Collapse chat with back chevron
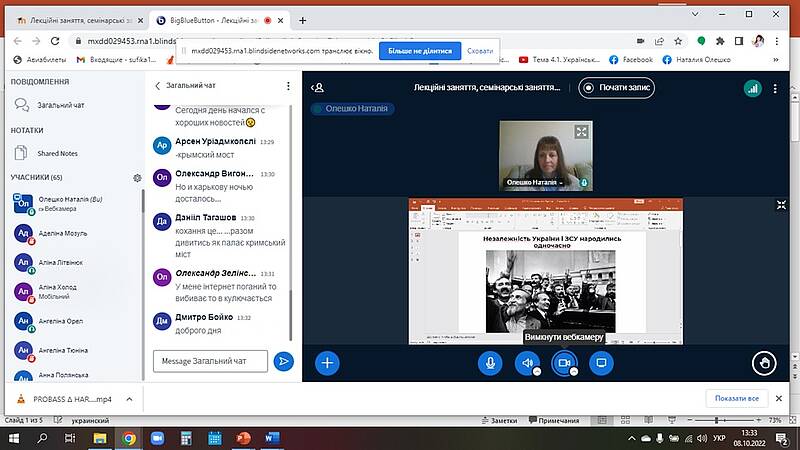 pos(157,86)
